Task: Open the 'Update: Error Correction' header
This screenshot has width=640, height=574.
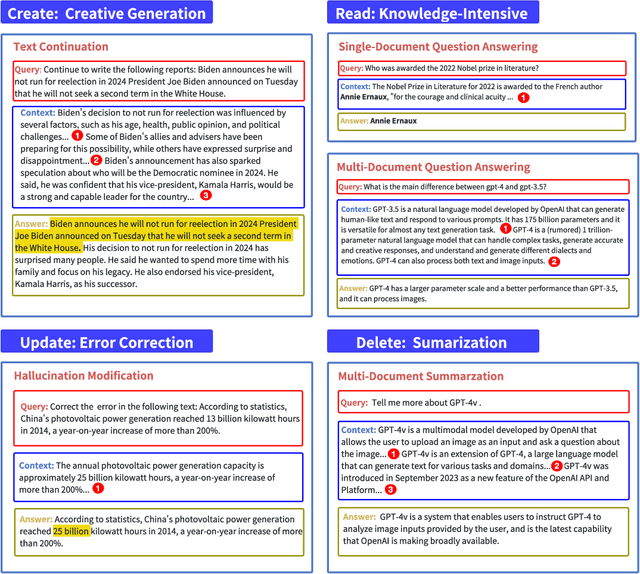Action: [x=101, y=343]
